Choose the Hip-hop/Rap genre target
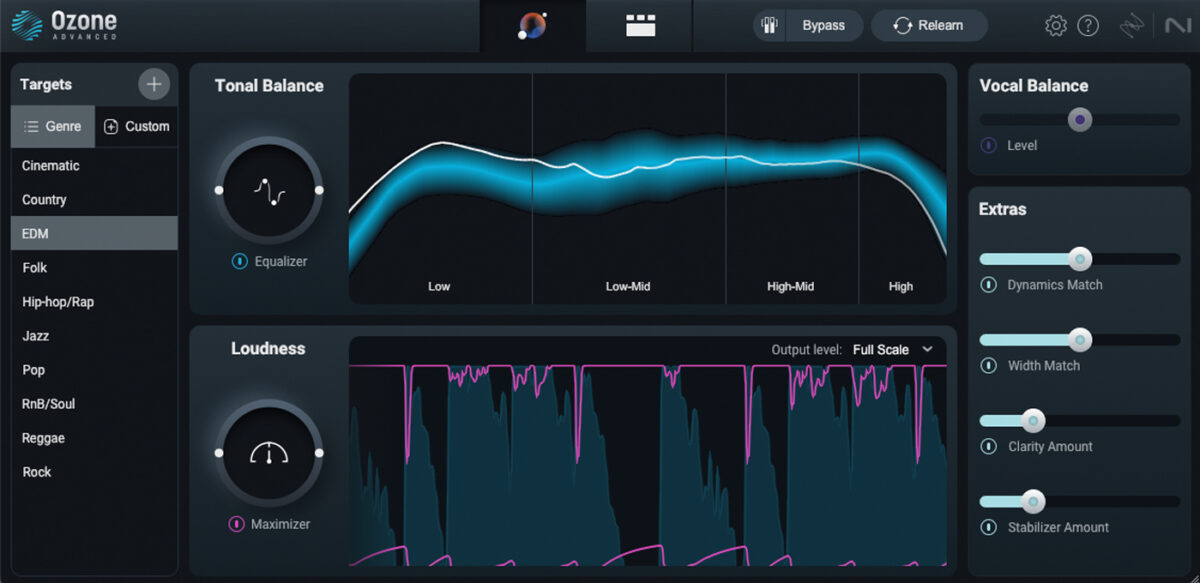The height and width of the screenshot is (583, 1200). click(94, 302)
